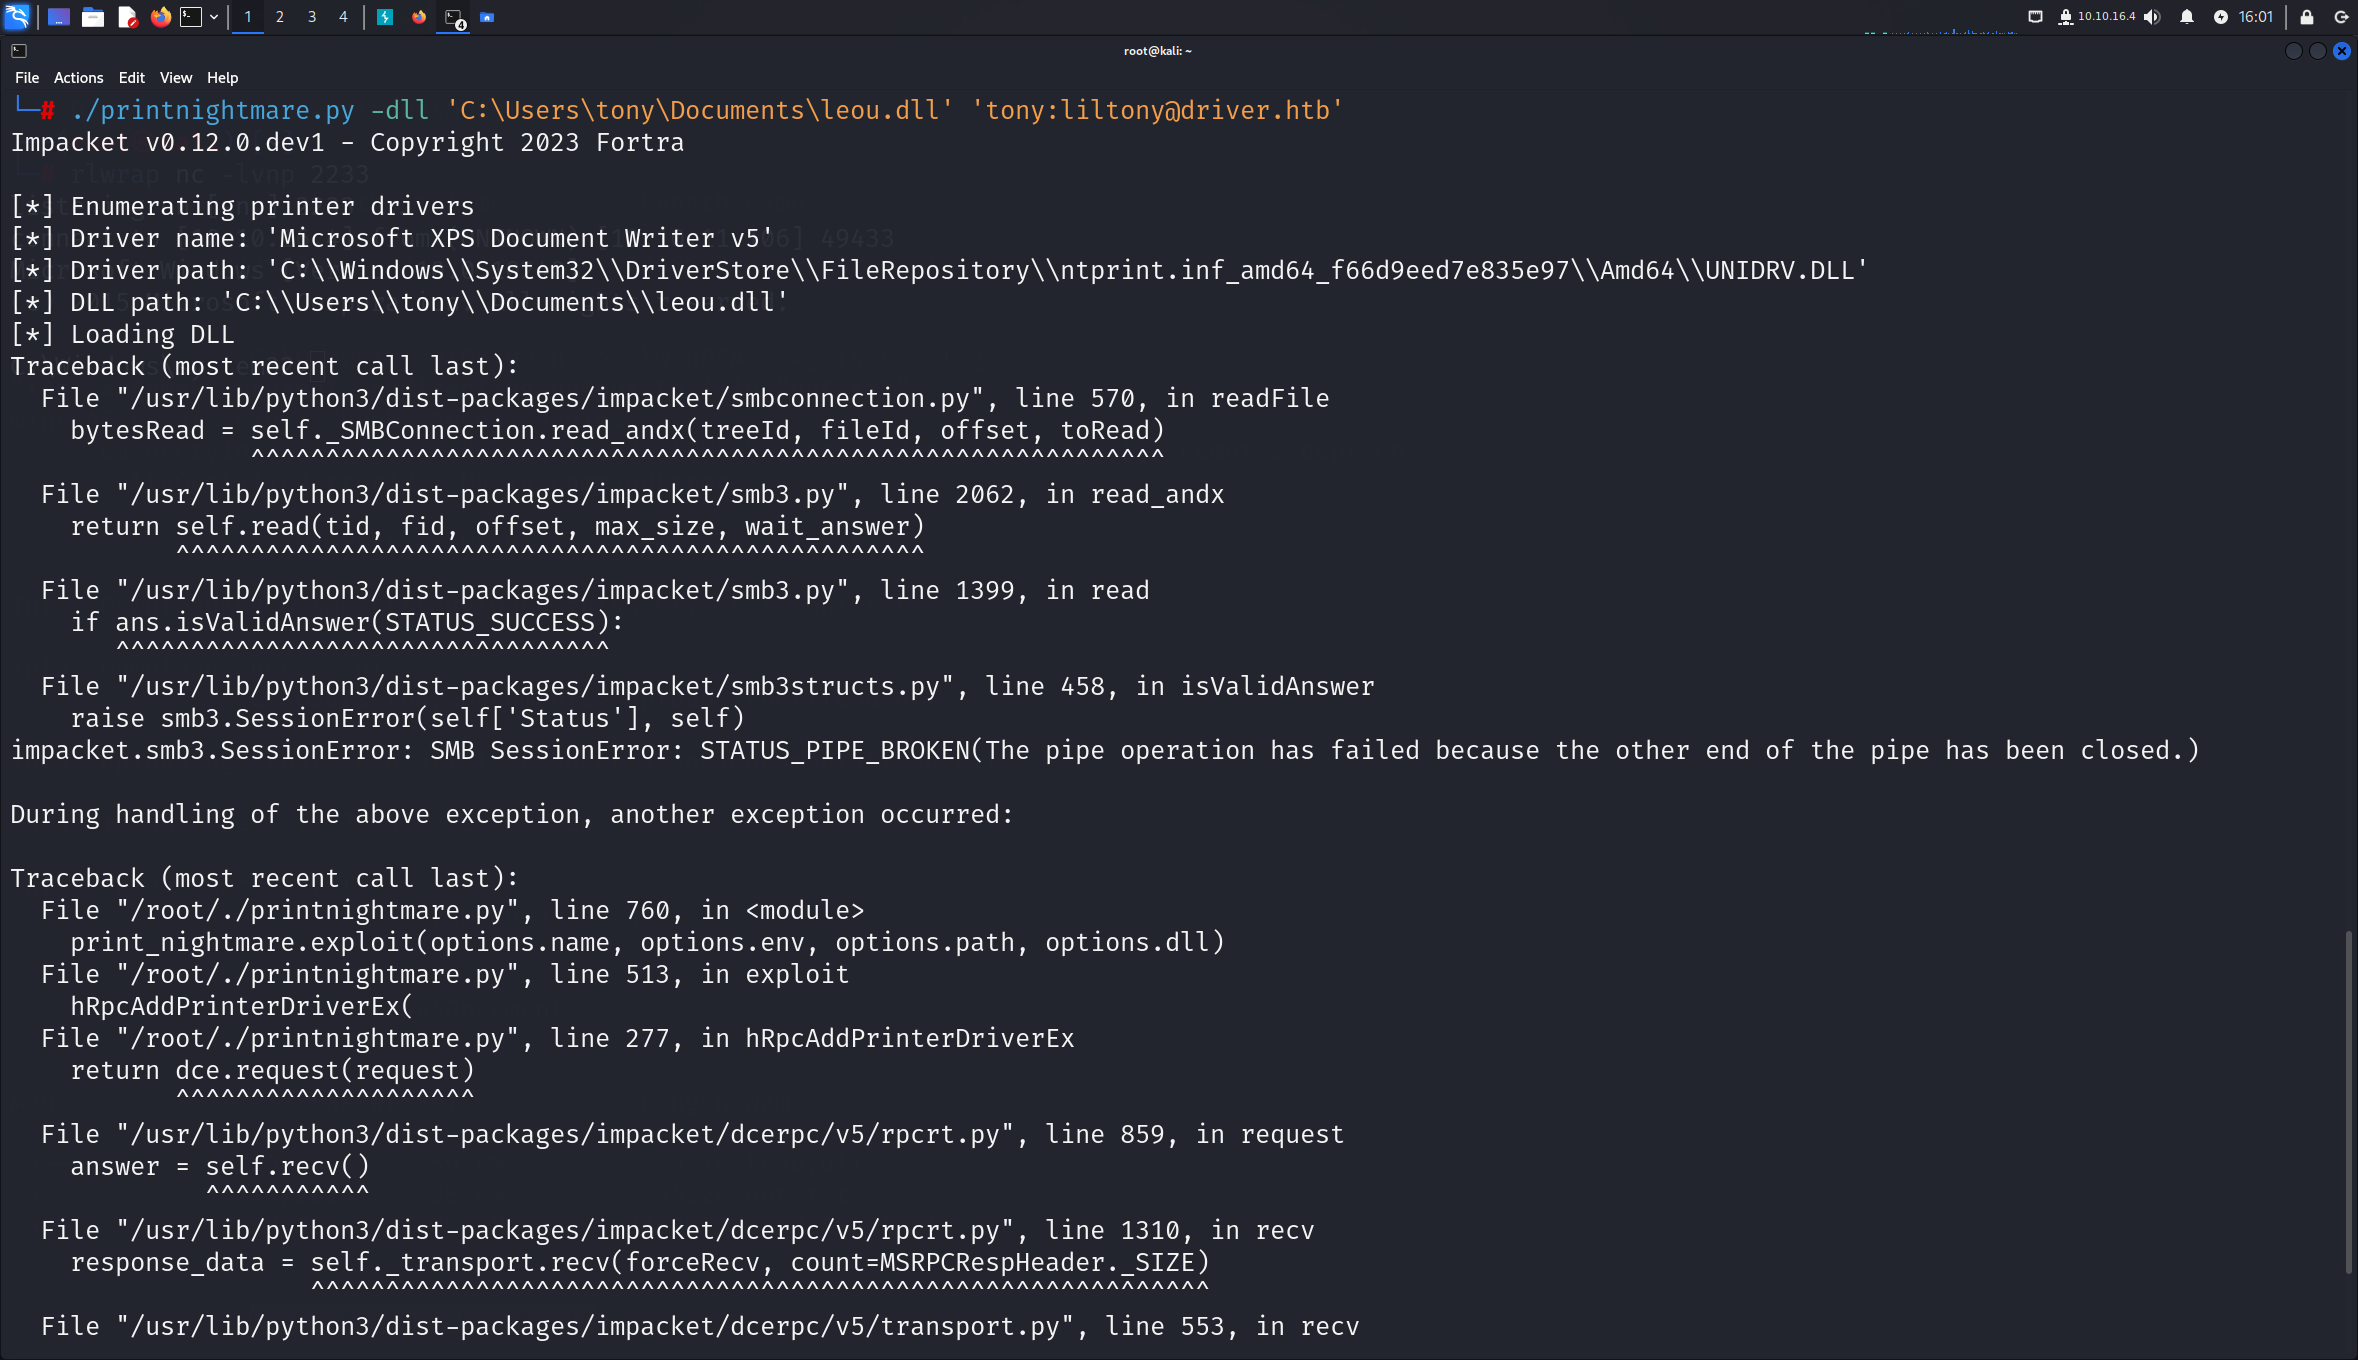Click the './printnightmare.py' command text
Image resolution: width=2358 pixels, height=1360 pixels.
coord(213,111)
